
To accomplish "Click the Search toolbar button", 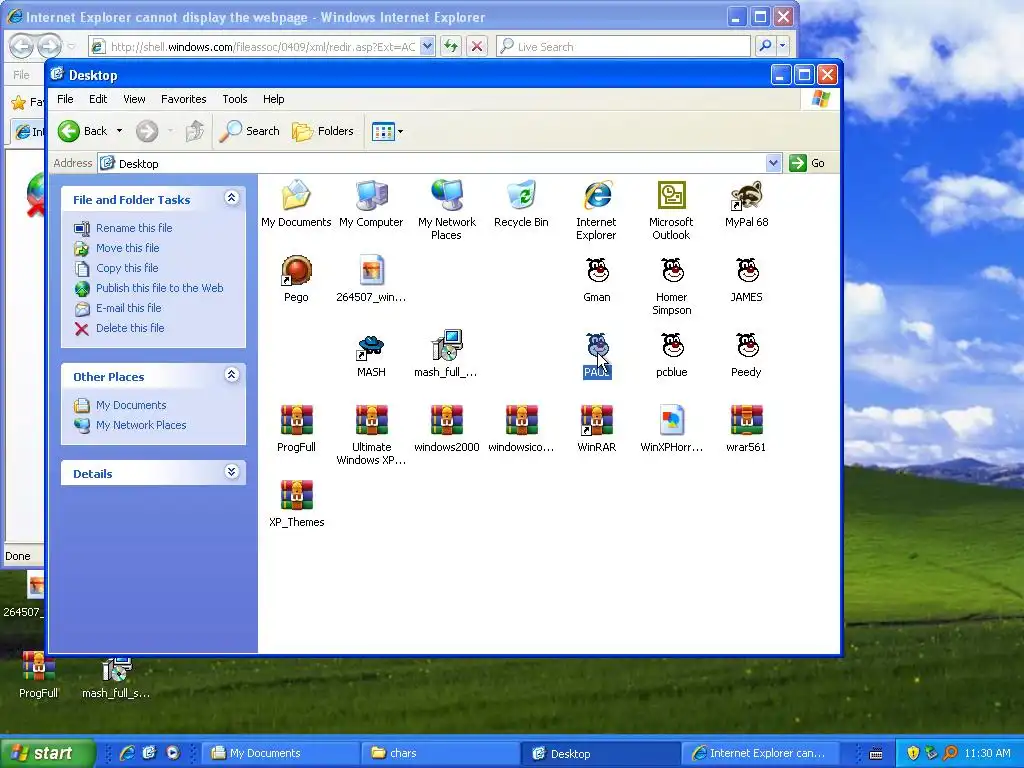I will click(249, 131).
